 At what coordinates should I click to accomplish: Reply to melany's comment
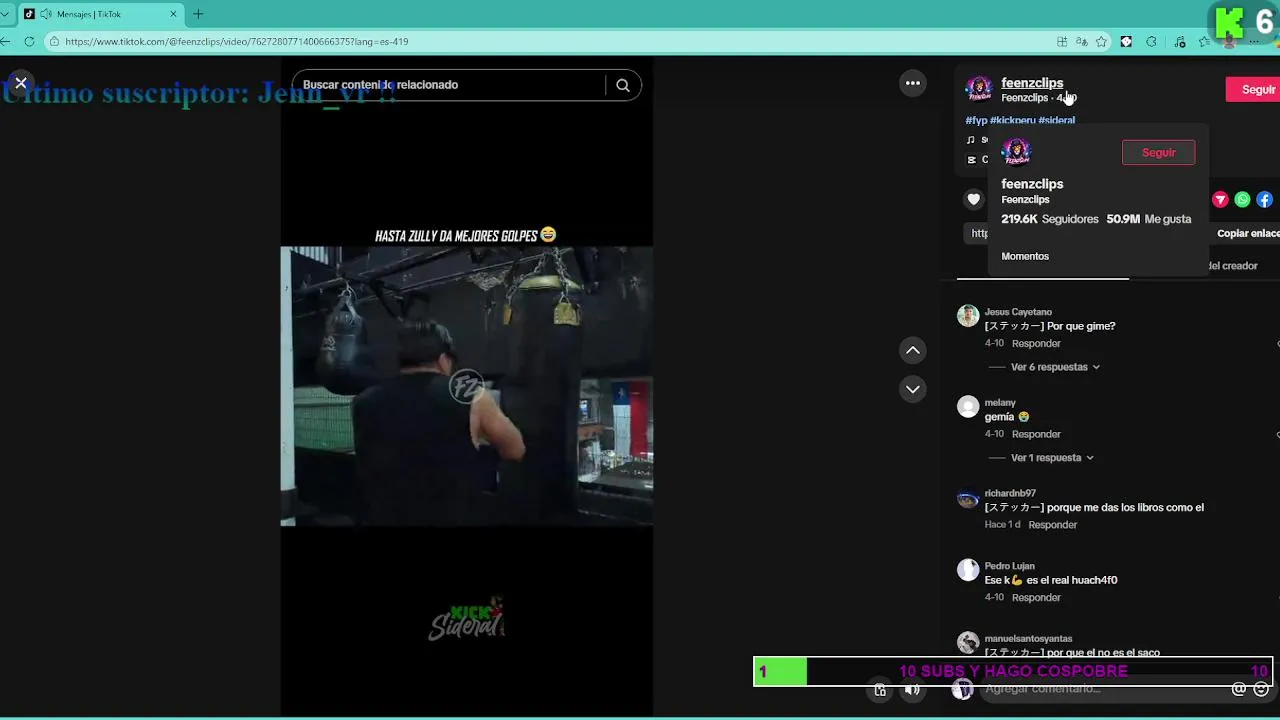coord(1036,435)
